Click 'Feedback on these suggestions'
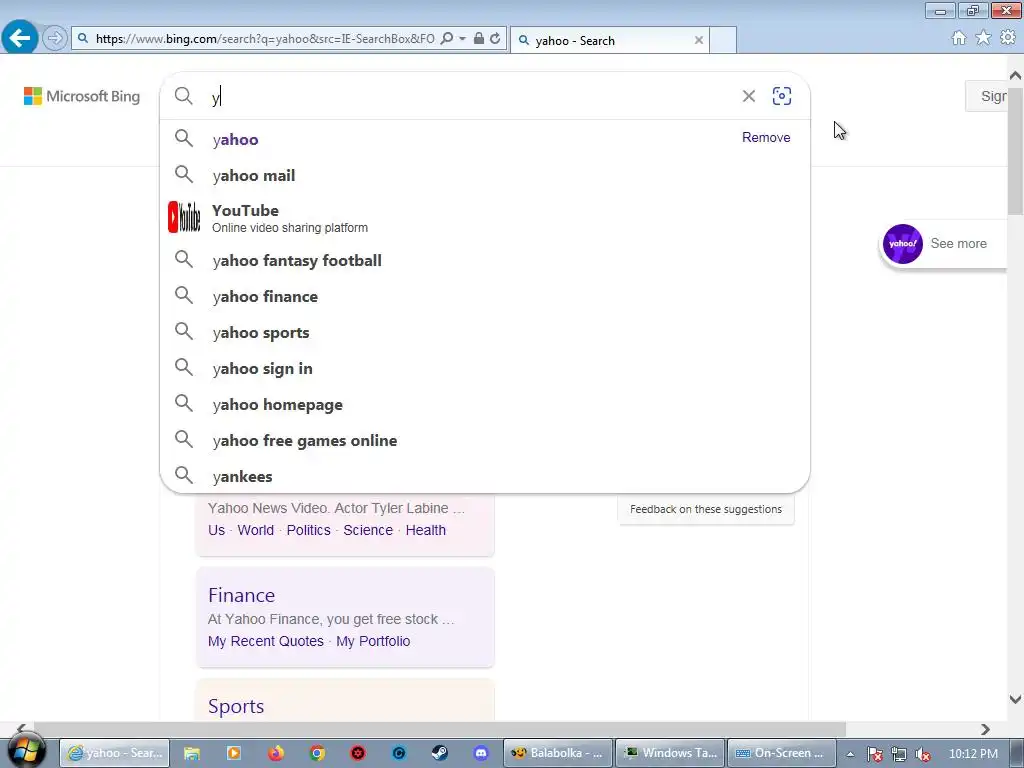 click(706, 509)
